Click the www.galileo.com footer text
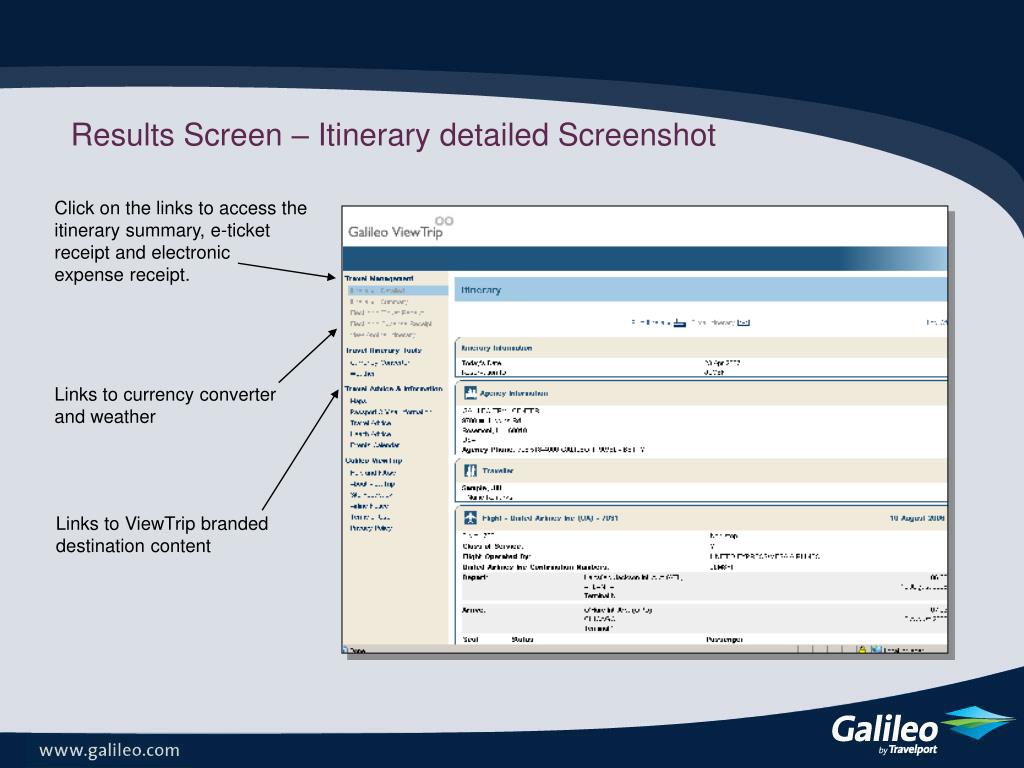 [109, 750]
